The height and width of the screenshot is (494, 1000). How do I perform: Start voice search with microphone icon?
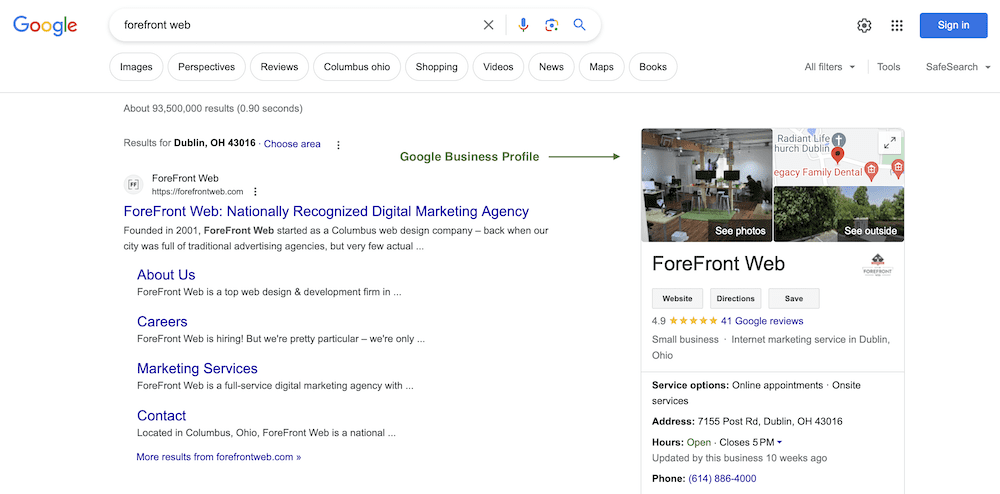click(524, 25)
